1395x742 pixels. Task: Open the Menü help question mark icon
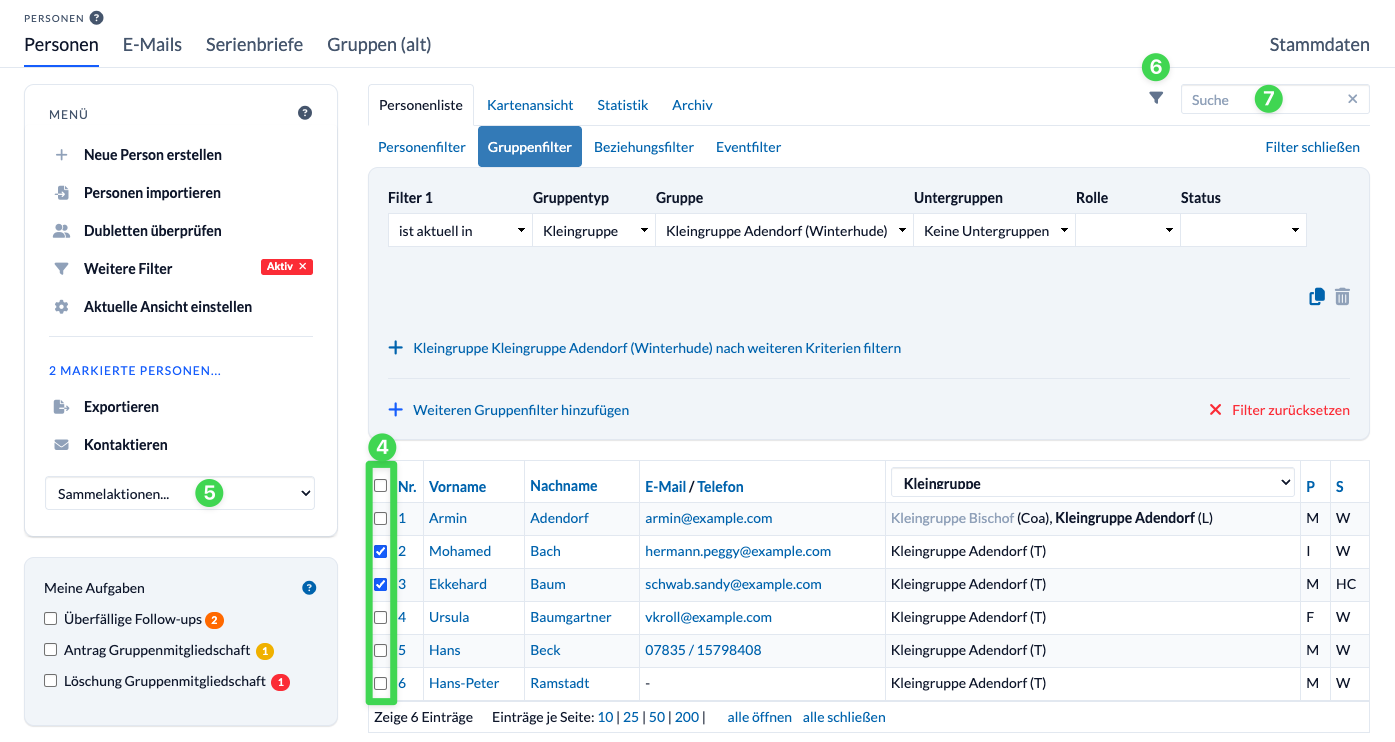tap(304, 113)
